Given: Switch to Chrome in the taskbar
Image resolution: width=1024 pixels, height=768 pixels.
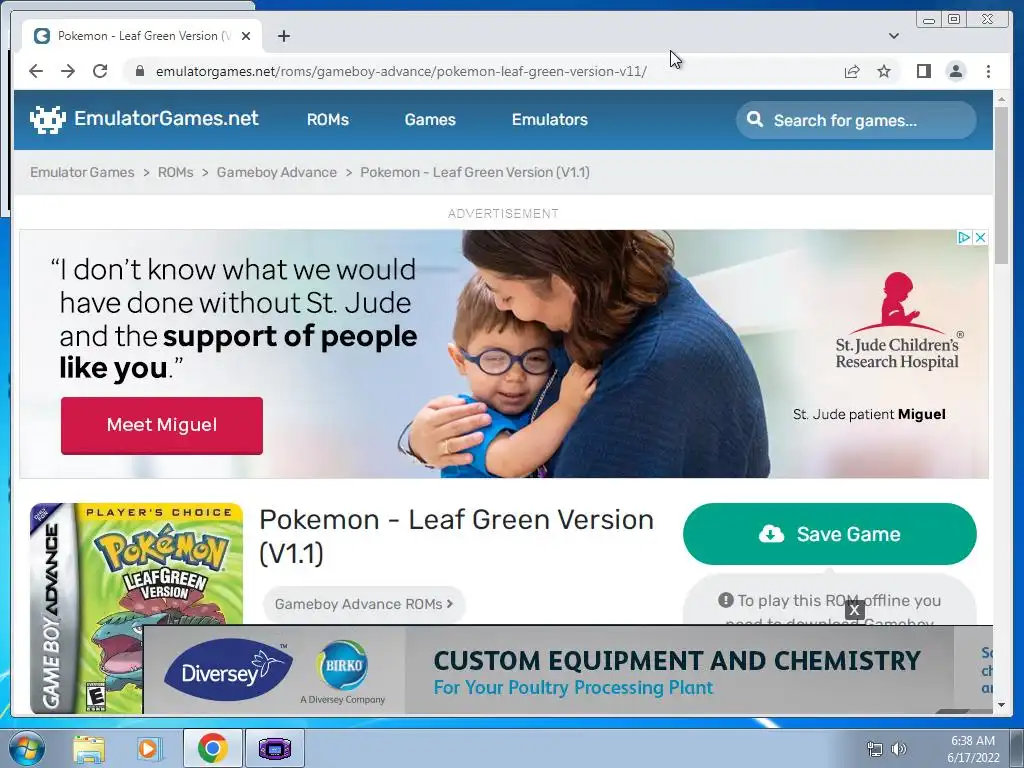Looking at the screenshot, I should click(x=213, y=748).
